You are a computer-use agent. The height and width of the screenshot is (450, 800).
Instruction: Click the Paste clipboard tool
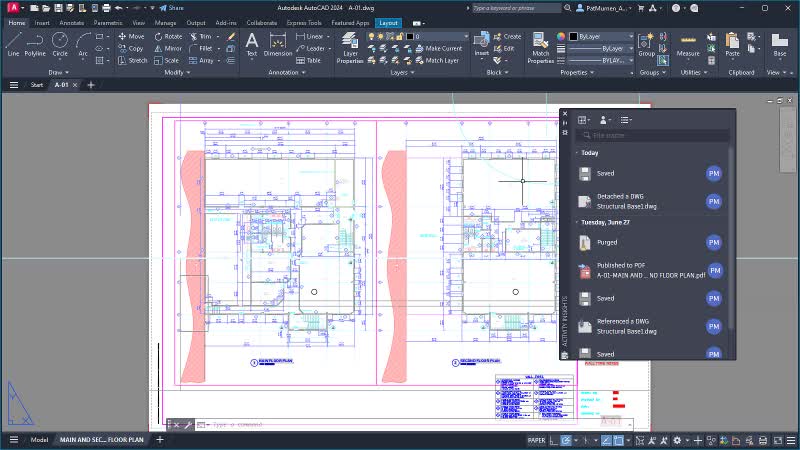point(732,44)
